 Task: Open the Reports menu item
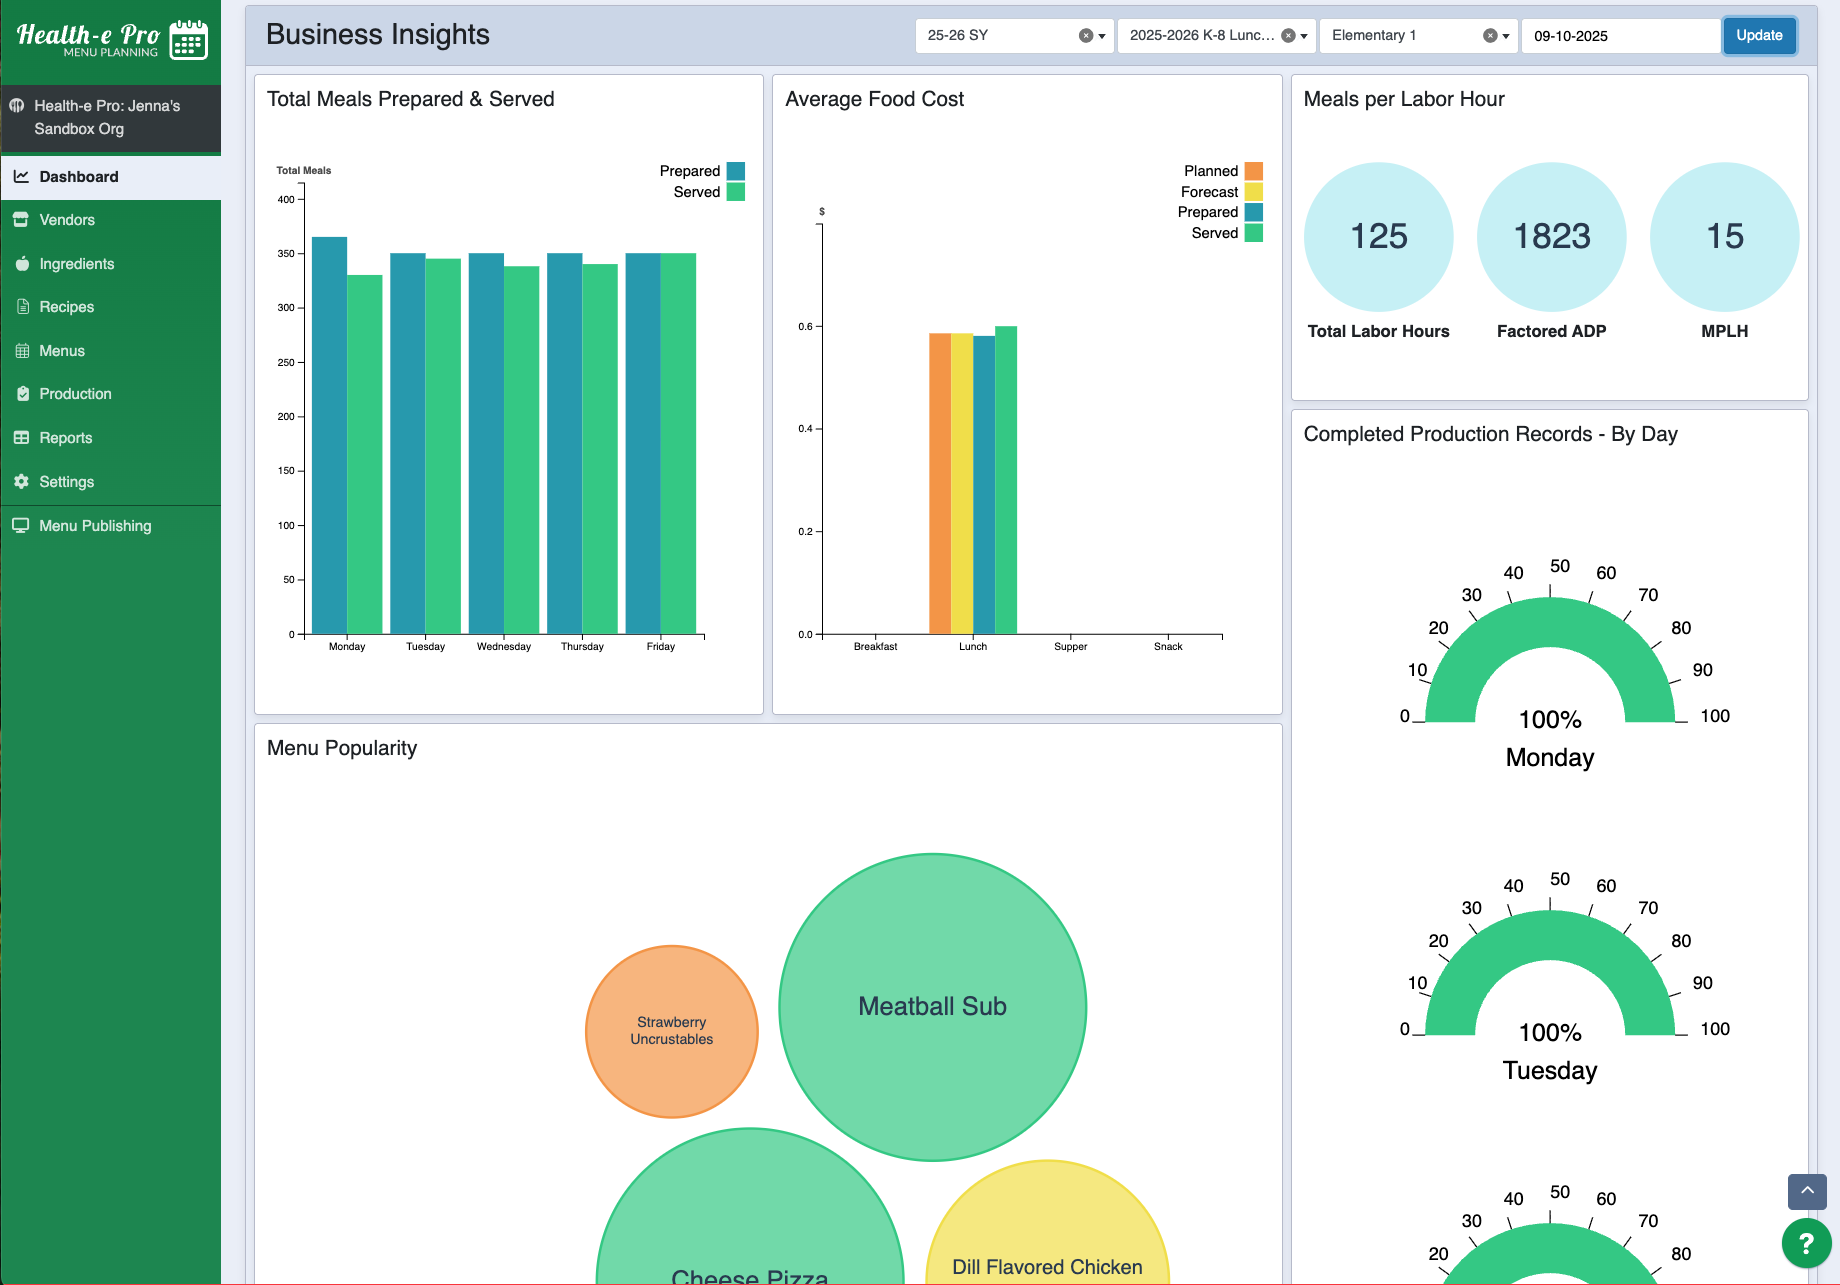(x=66, y=438)
